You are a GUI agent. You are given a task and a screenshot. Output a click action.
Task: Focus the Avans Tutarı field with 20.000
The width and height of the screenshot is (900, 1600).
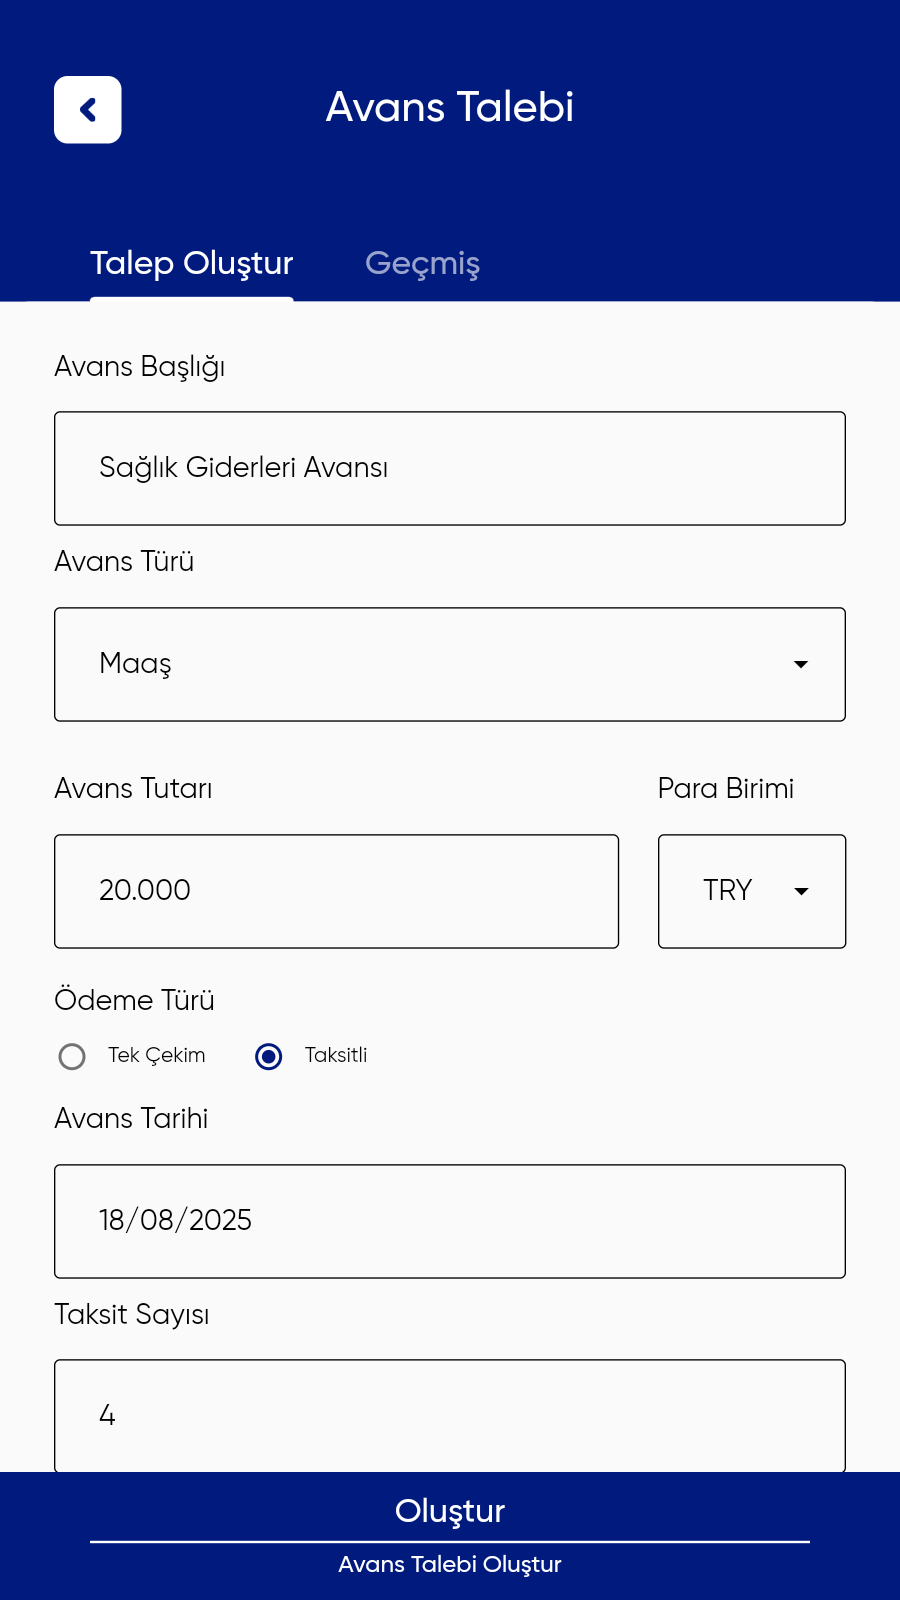336,891
